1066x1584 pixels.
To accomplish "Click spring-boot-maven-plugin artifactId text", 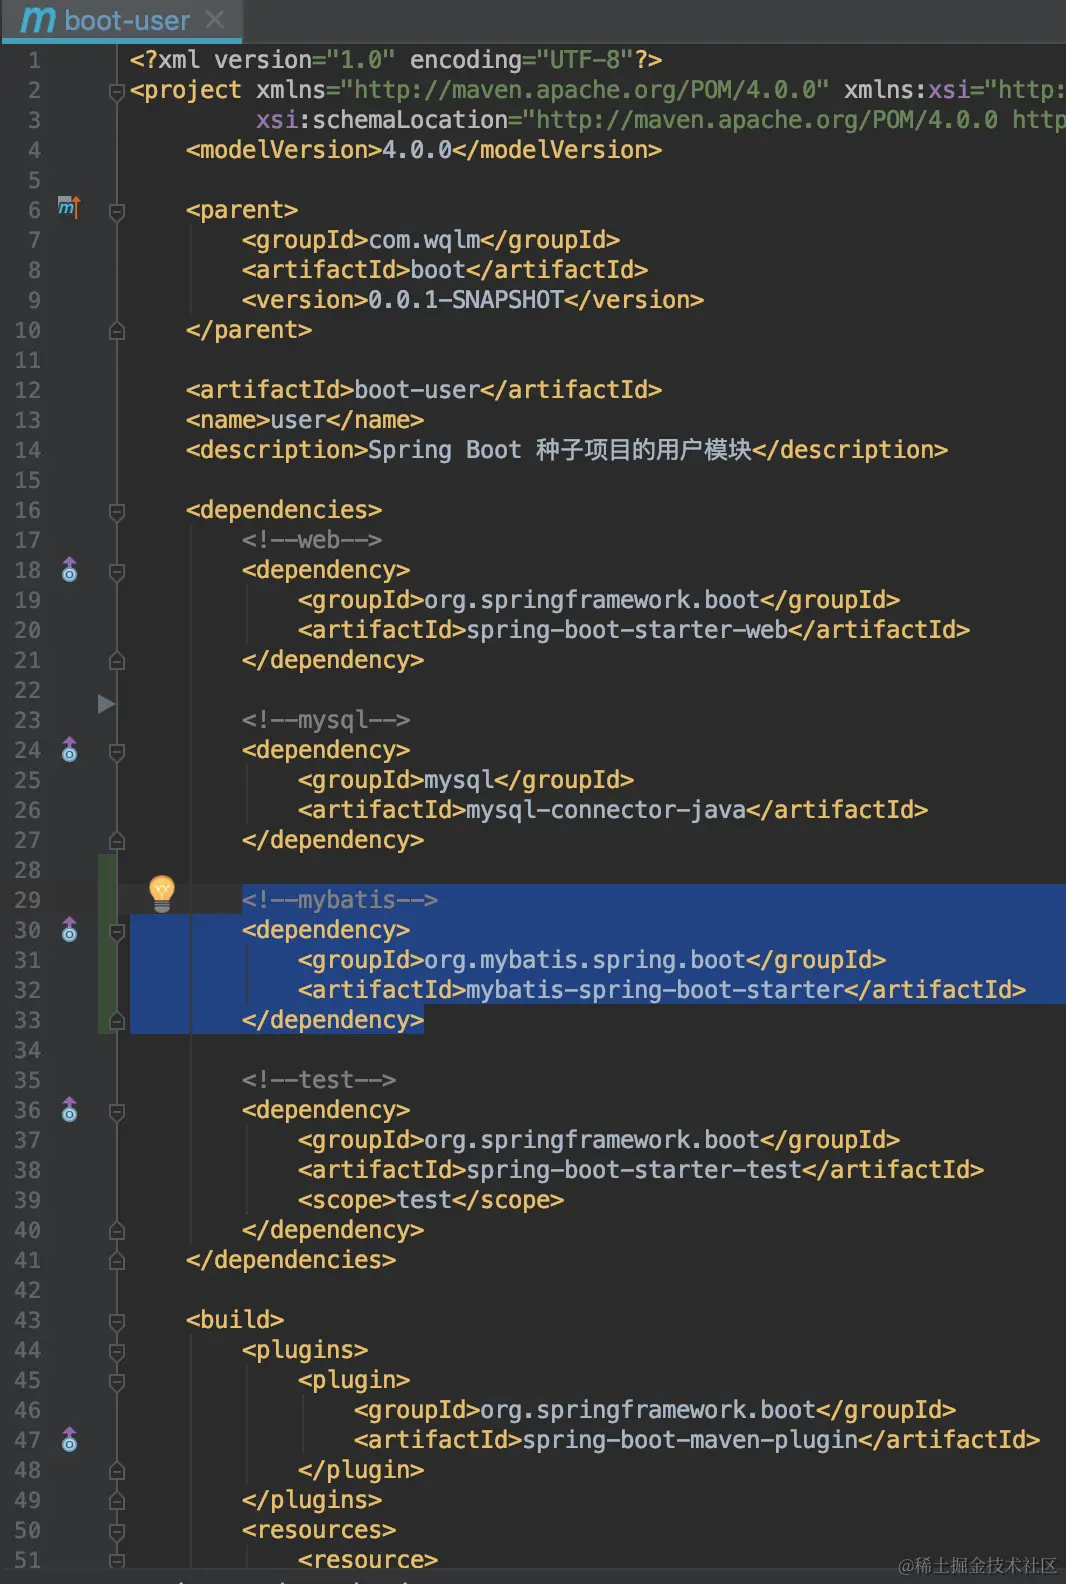I will tap(690, 1440).
